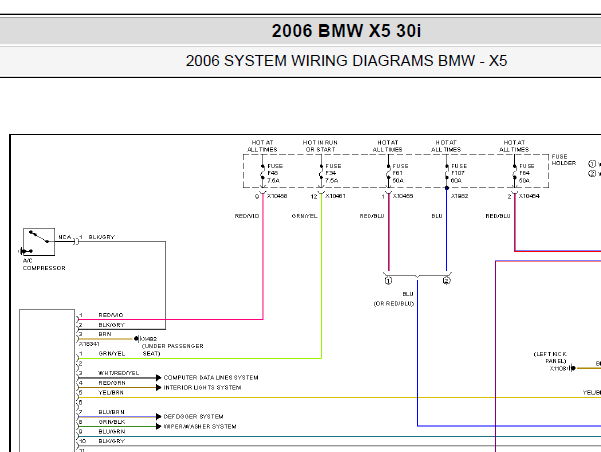Click the "RED/VIO" label below fuse F46
Screen dimensions: 601x452
pyautogui.click(x=247, y=216)
